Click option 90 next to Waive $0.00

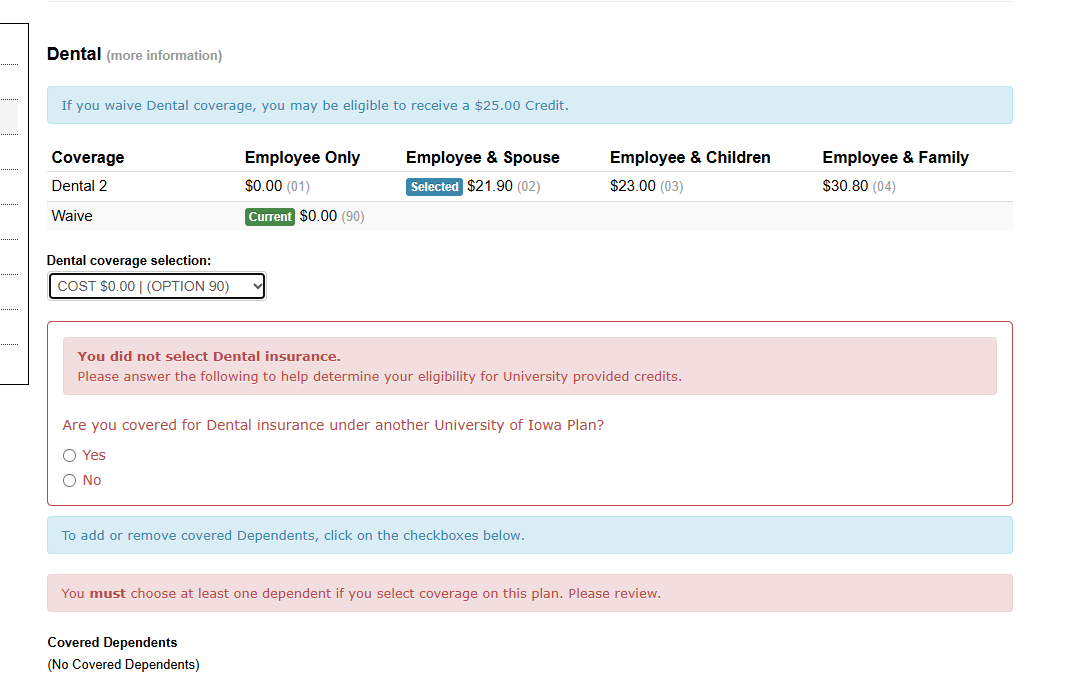355,216
